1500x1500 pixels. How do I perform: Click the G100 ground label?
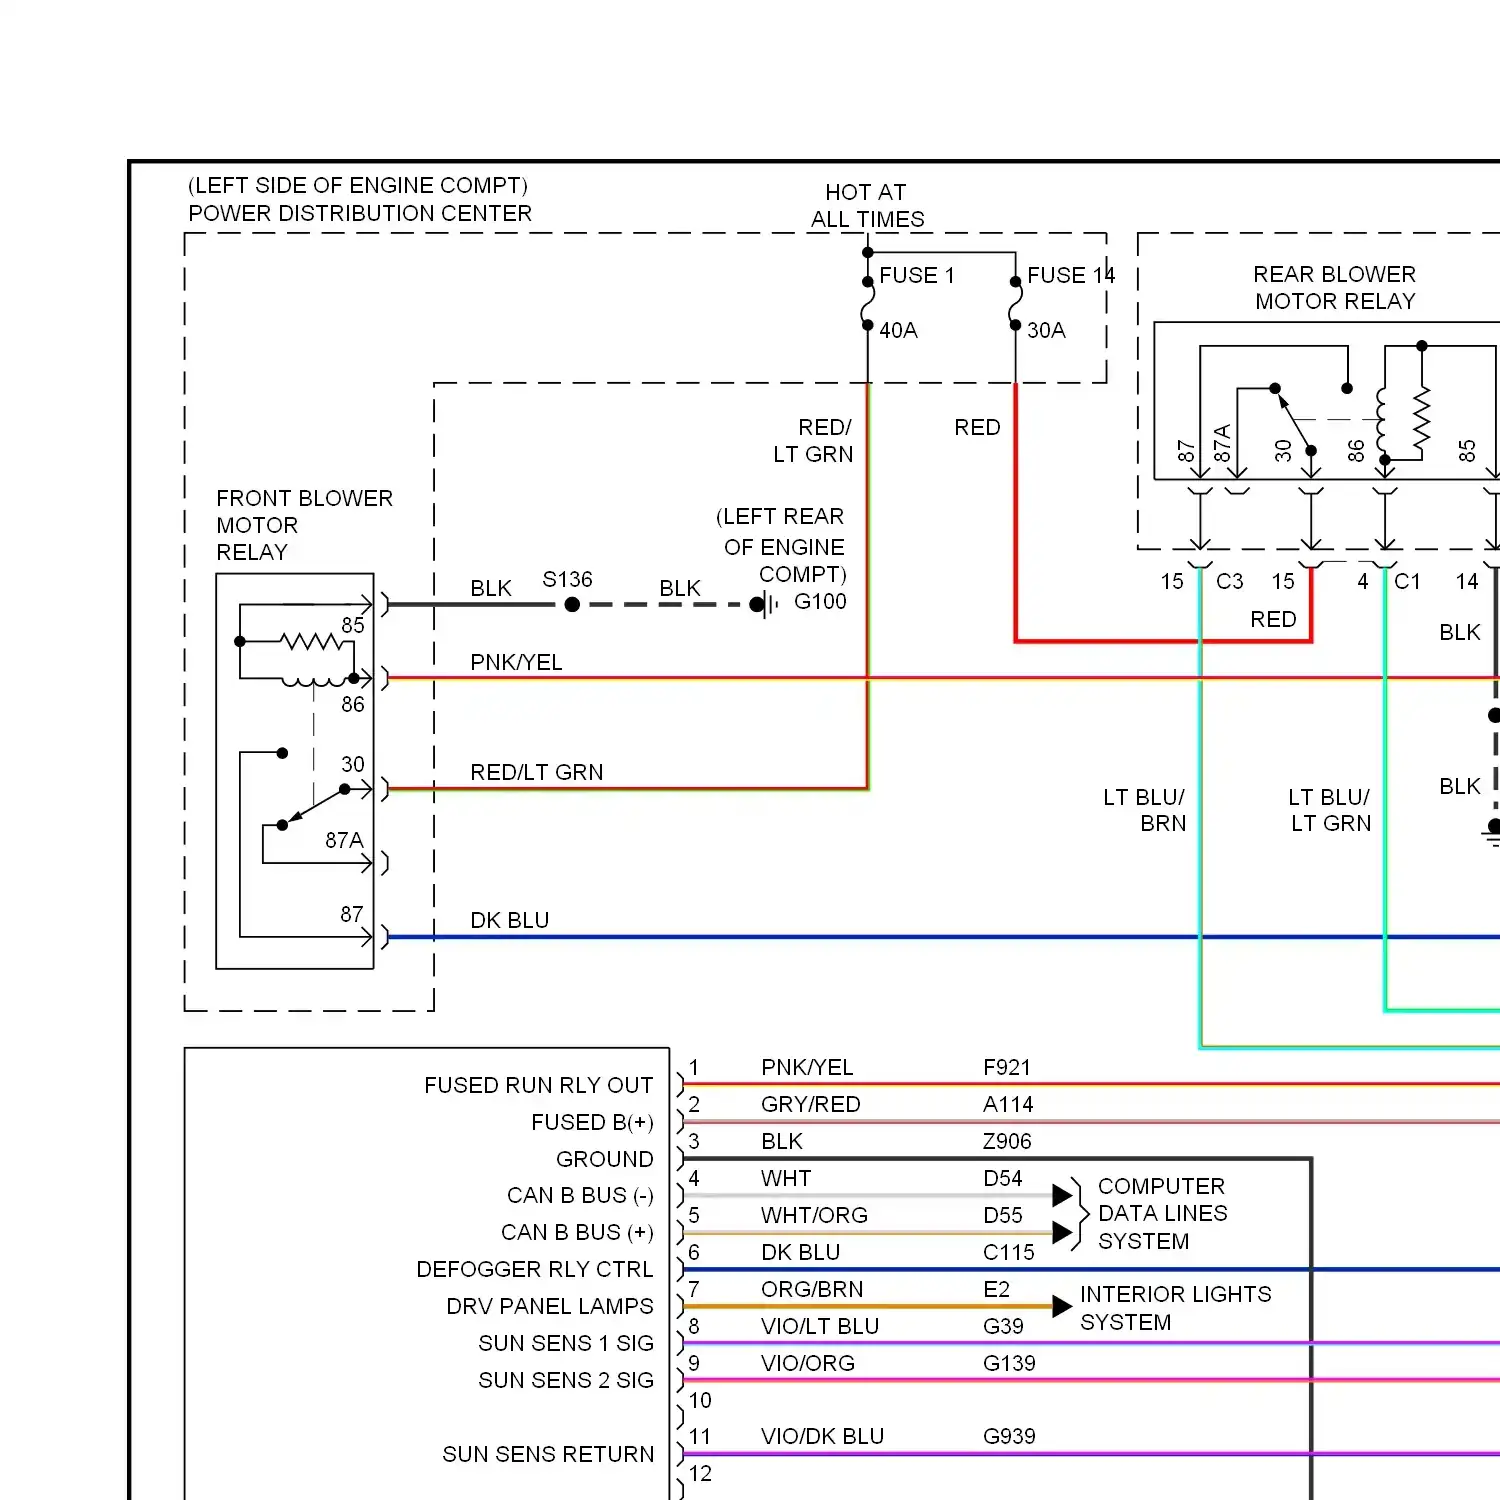(820, 601)
